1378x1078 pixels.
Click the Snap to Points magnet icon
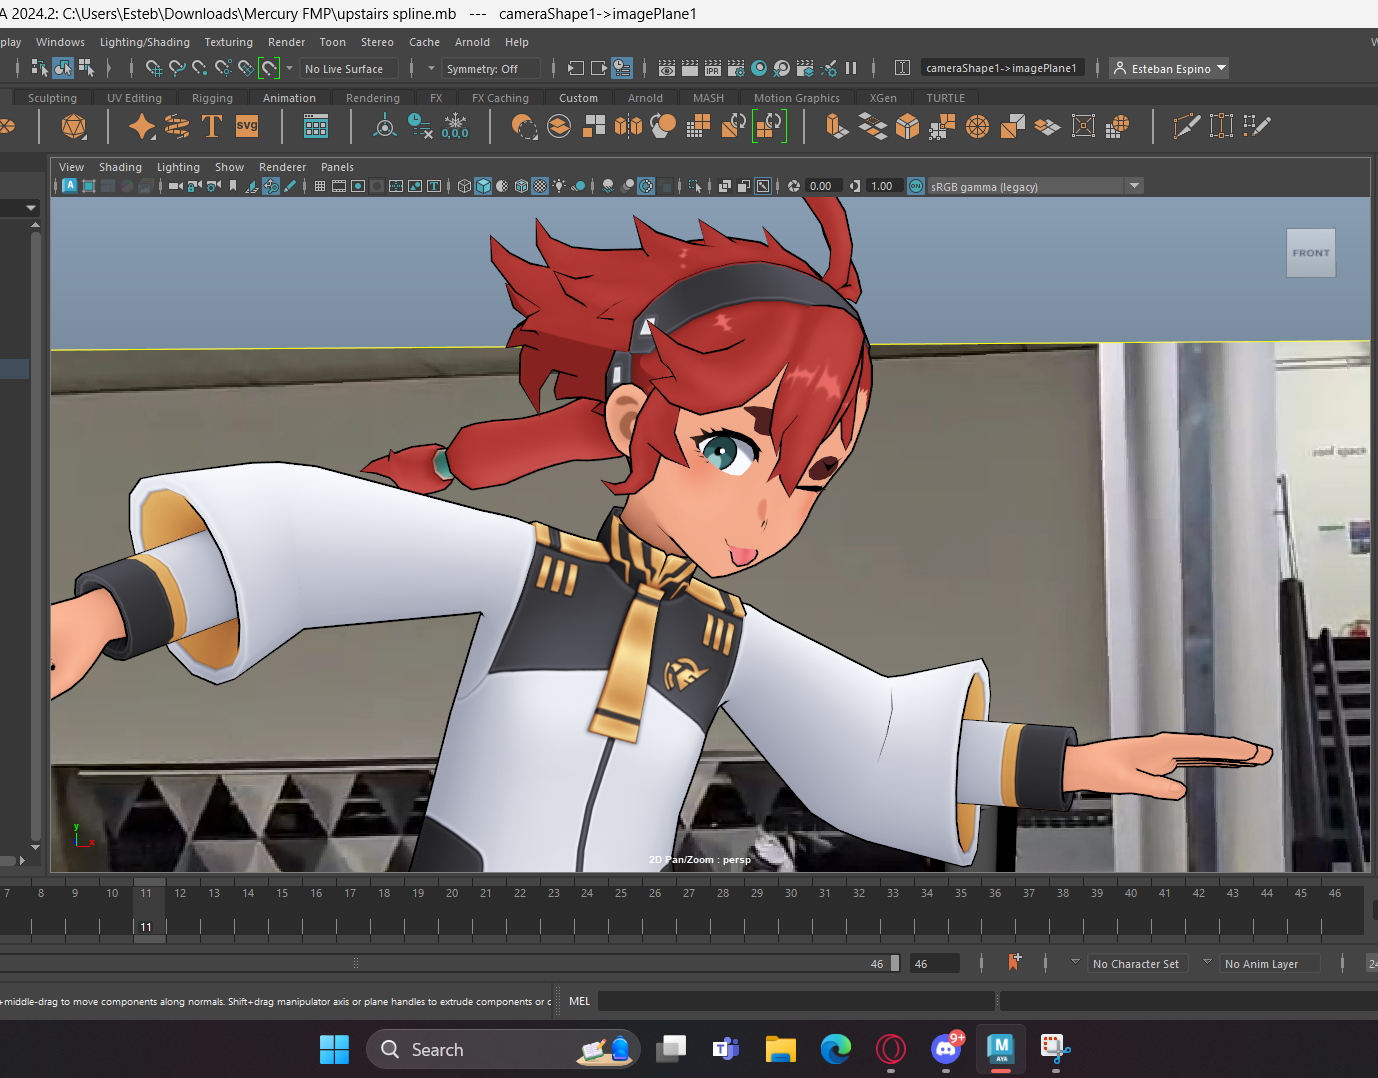click(200, 68)
